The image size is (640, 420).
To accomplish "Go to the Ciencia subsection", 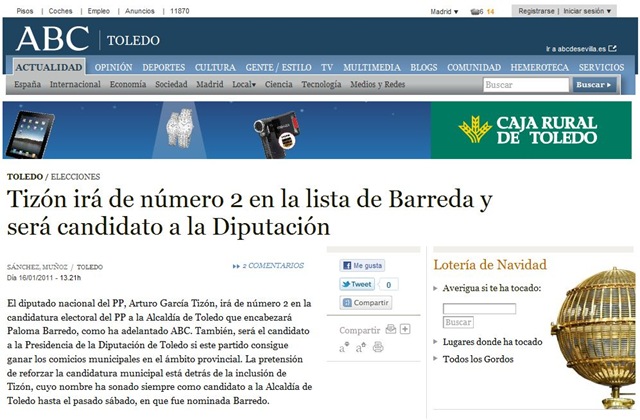I will [x=278, y=84].
